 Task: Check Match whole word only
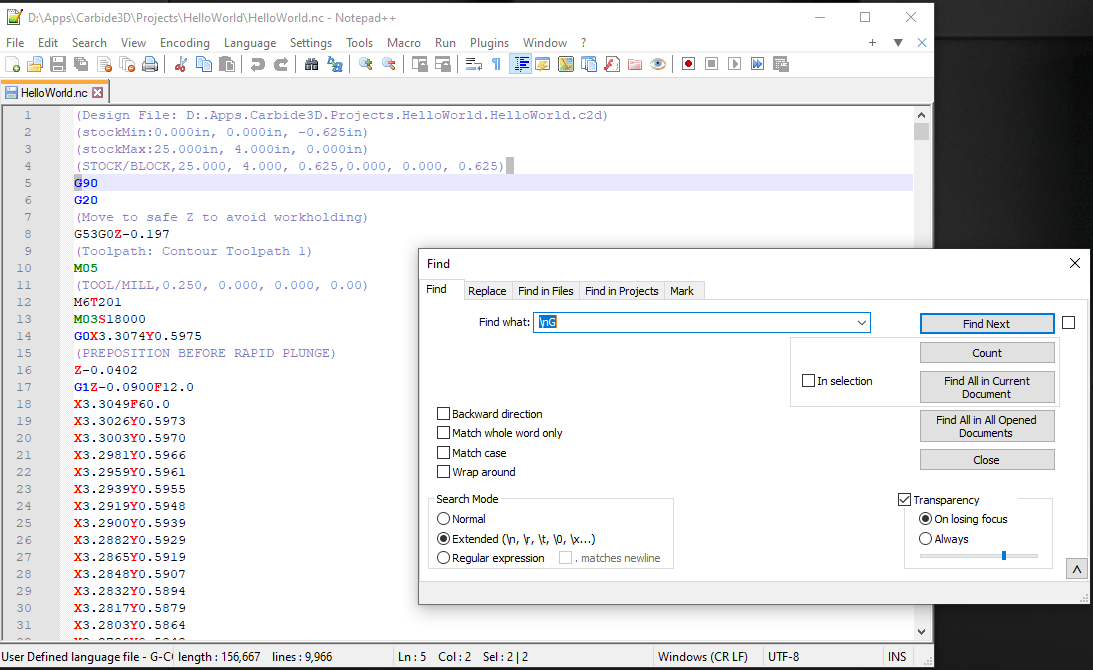(443, 433)
